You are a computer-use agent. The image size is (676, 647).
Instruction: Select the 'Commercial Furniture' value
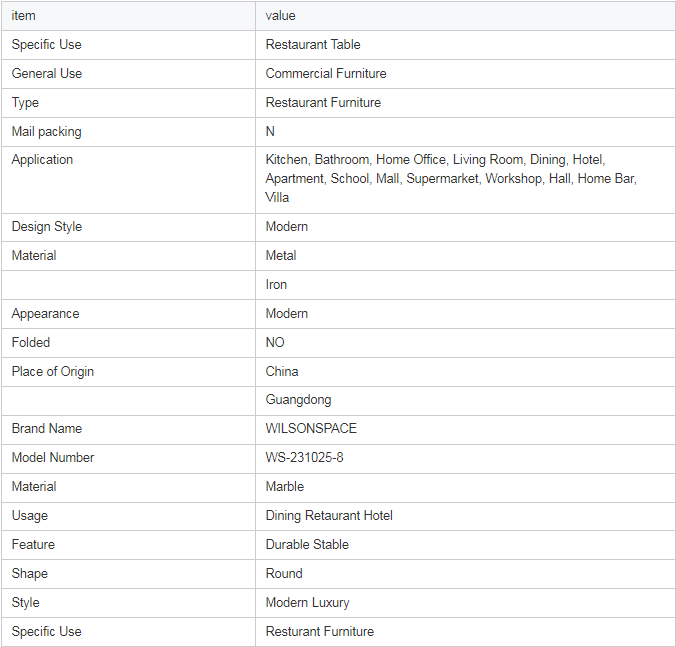tap(326, 73)
